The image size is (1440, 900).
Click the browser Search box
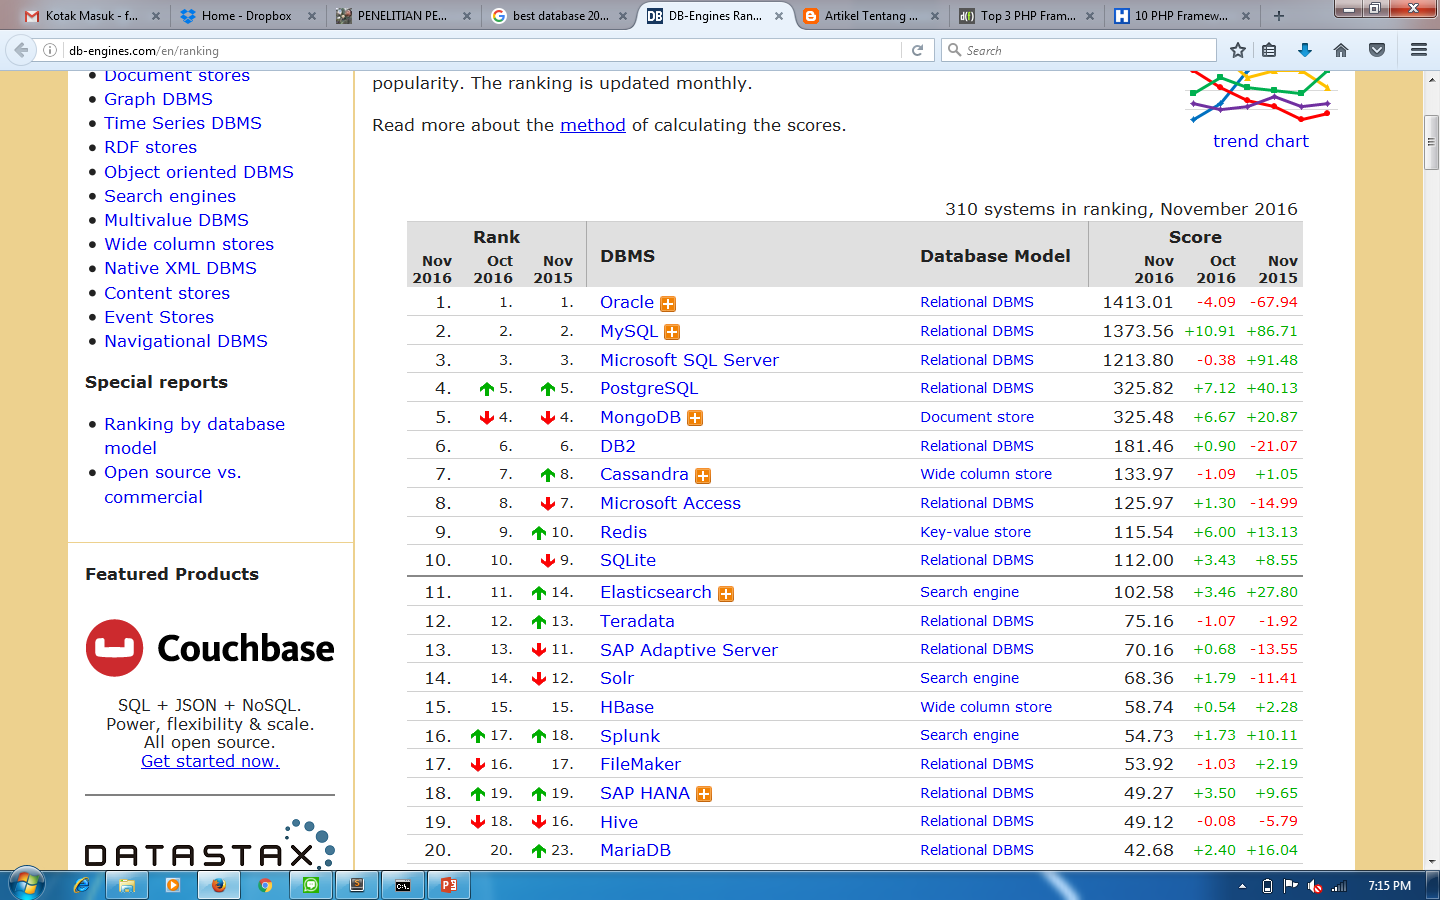click(x=1080, y=50)
